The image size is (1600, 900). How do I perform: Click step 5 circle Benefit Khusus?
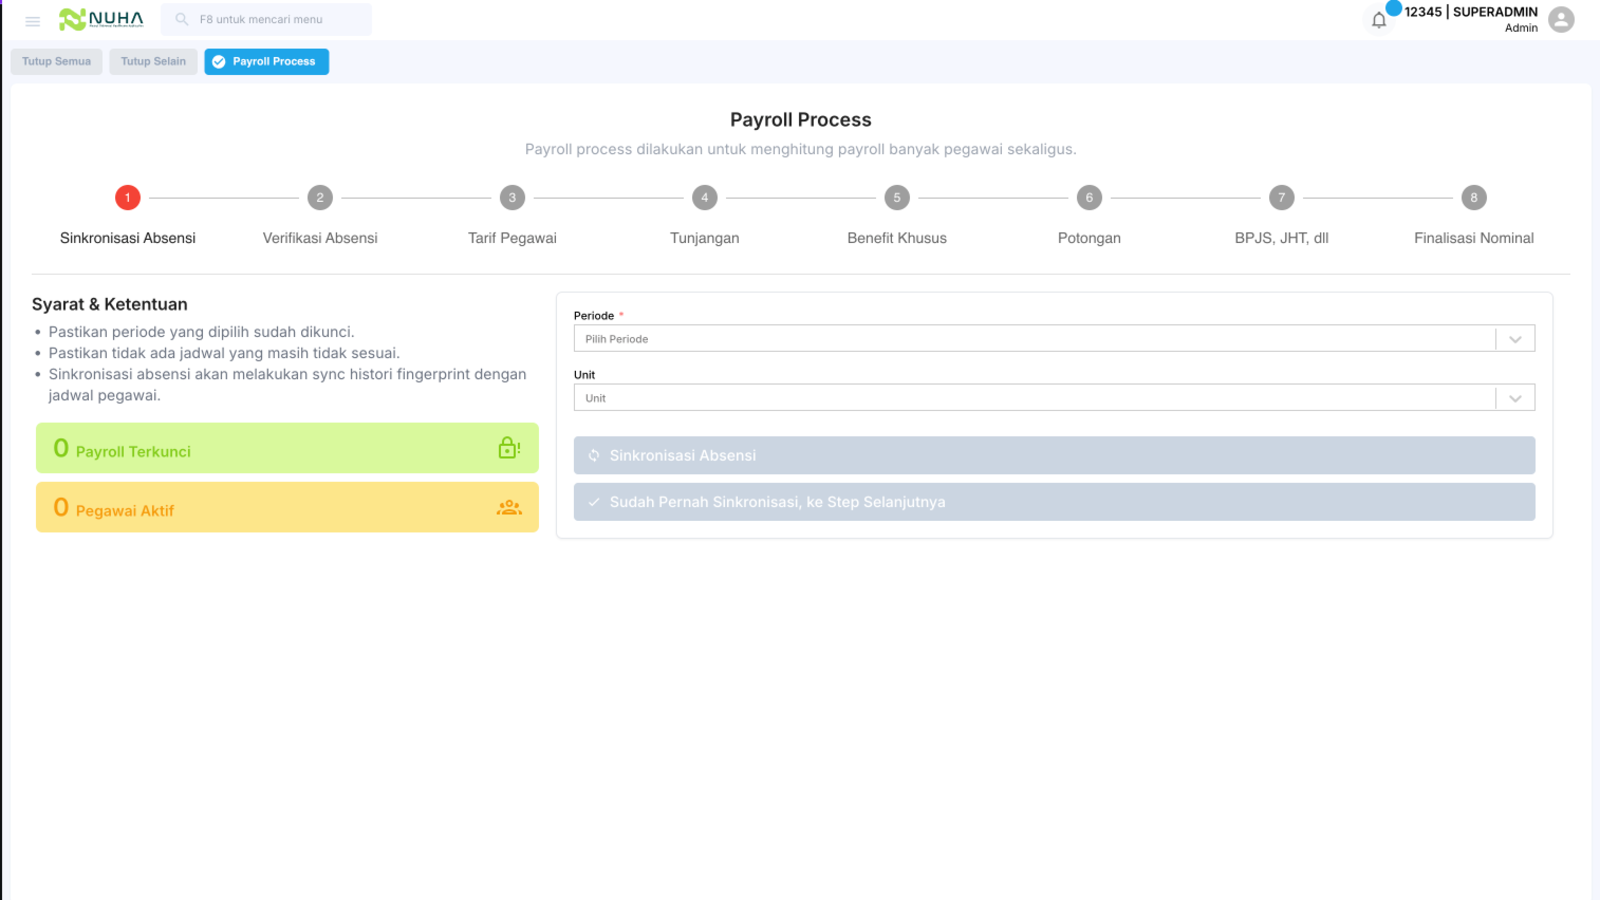(897, 198)
